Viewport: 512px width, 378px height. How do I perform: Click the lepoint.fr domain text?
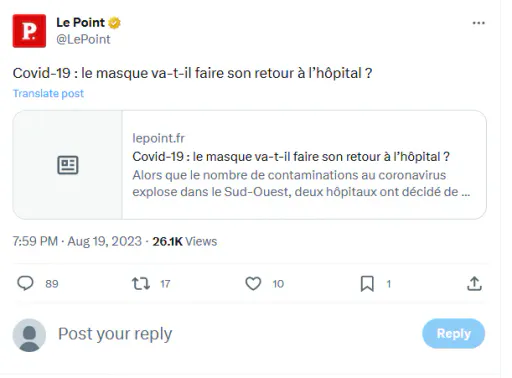pyautogui.click(x=158, y=138)
